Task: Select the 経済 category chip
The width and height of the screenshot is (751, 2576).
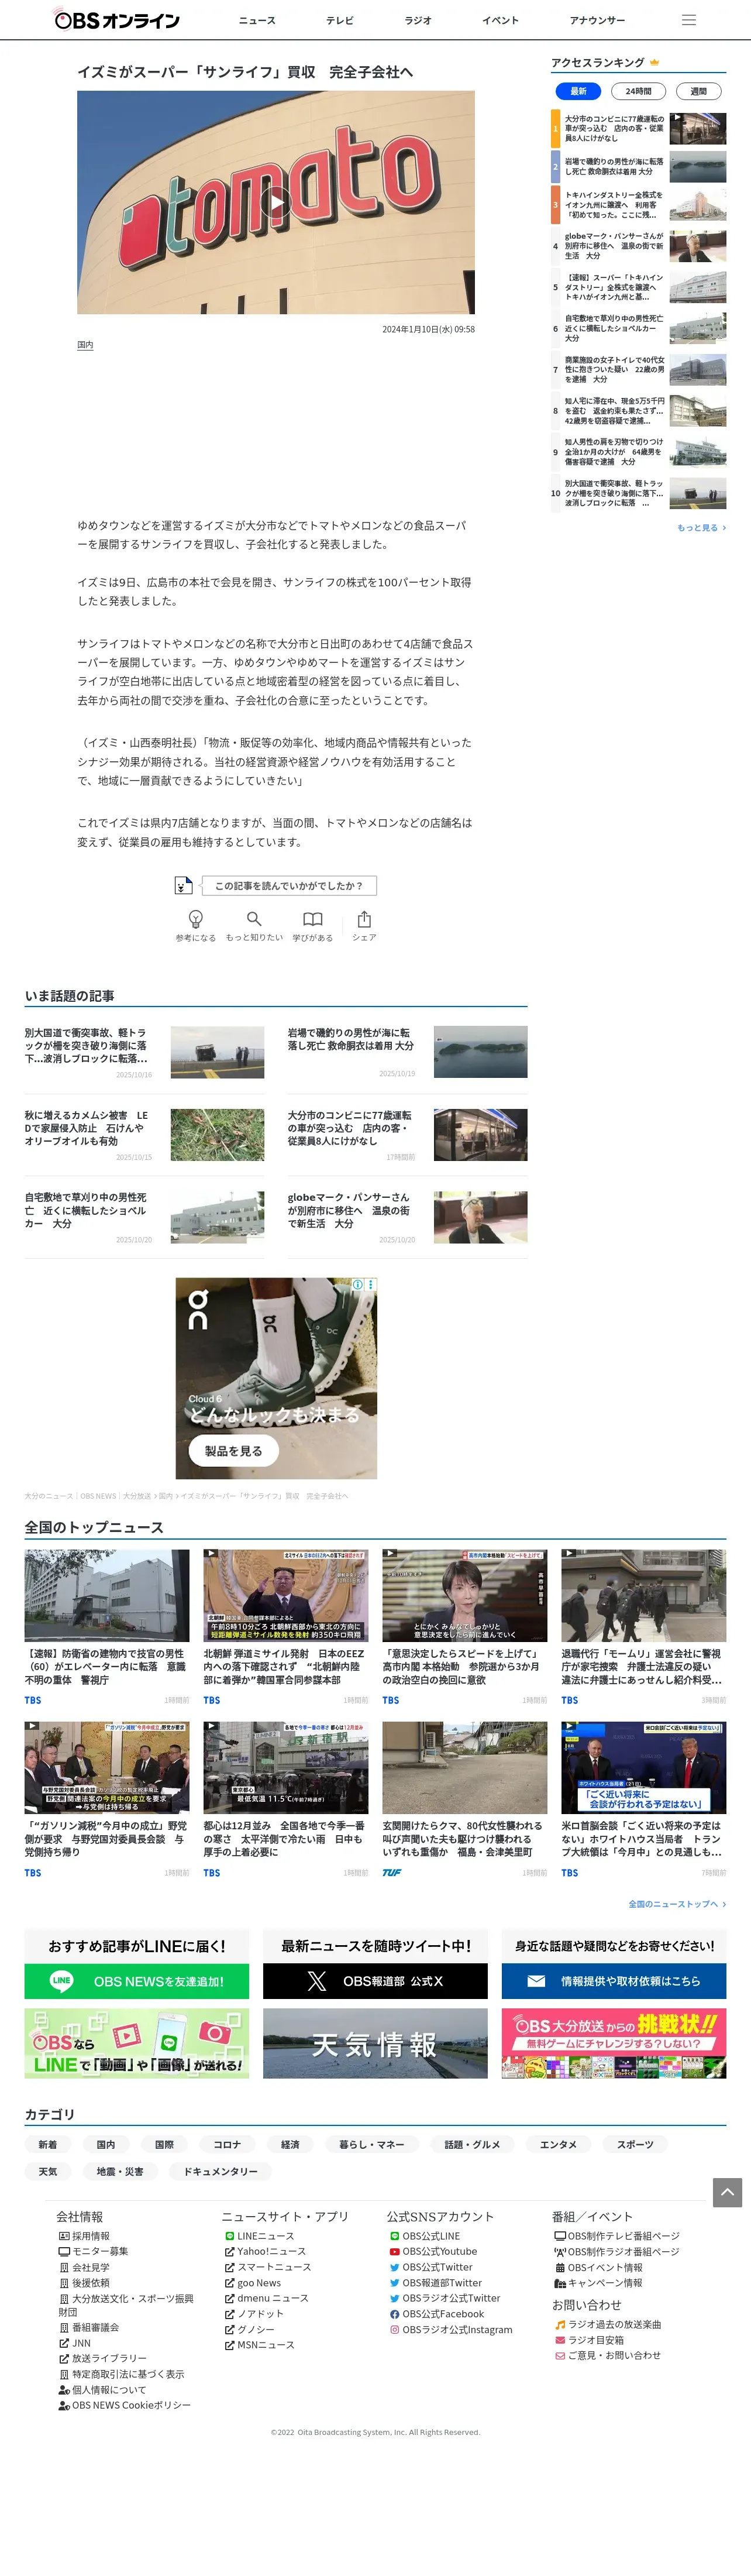Action: (290, 2144)
